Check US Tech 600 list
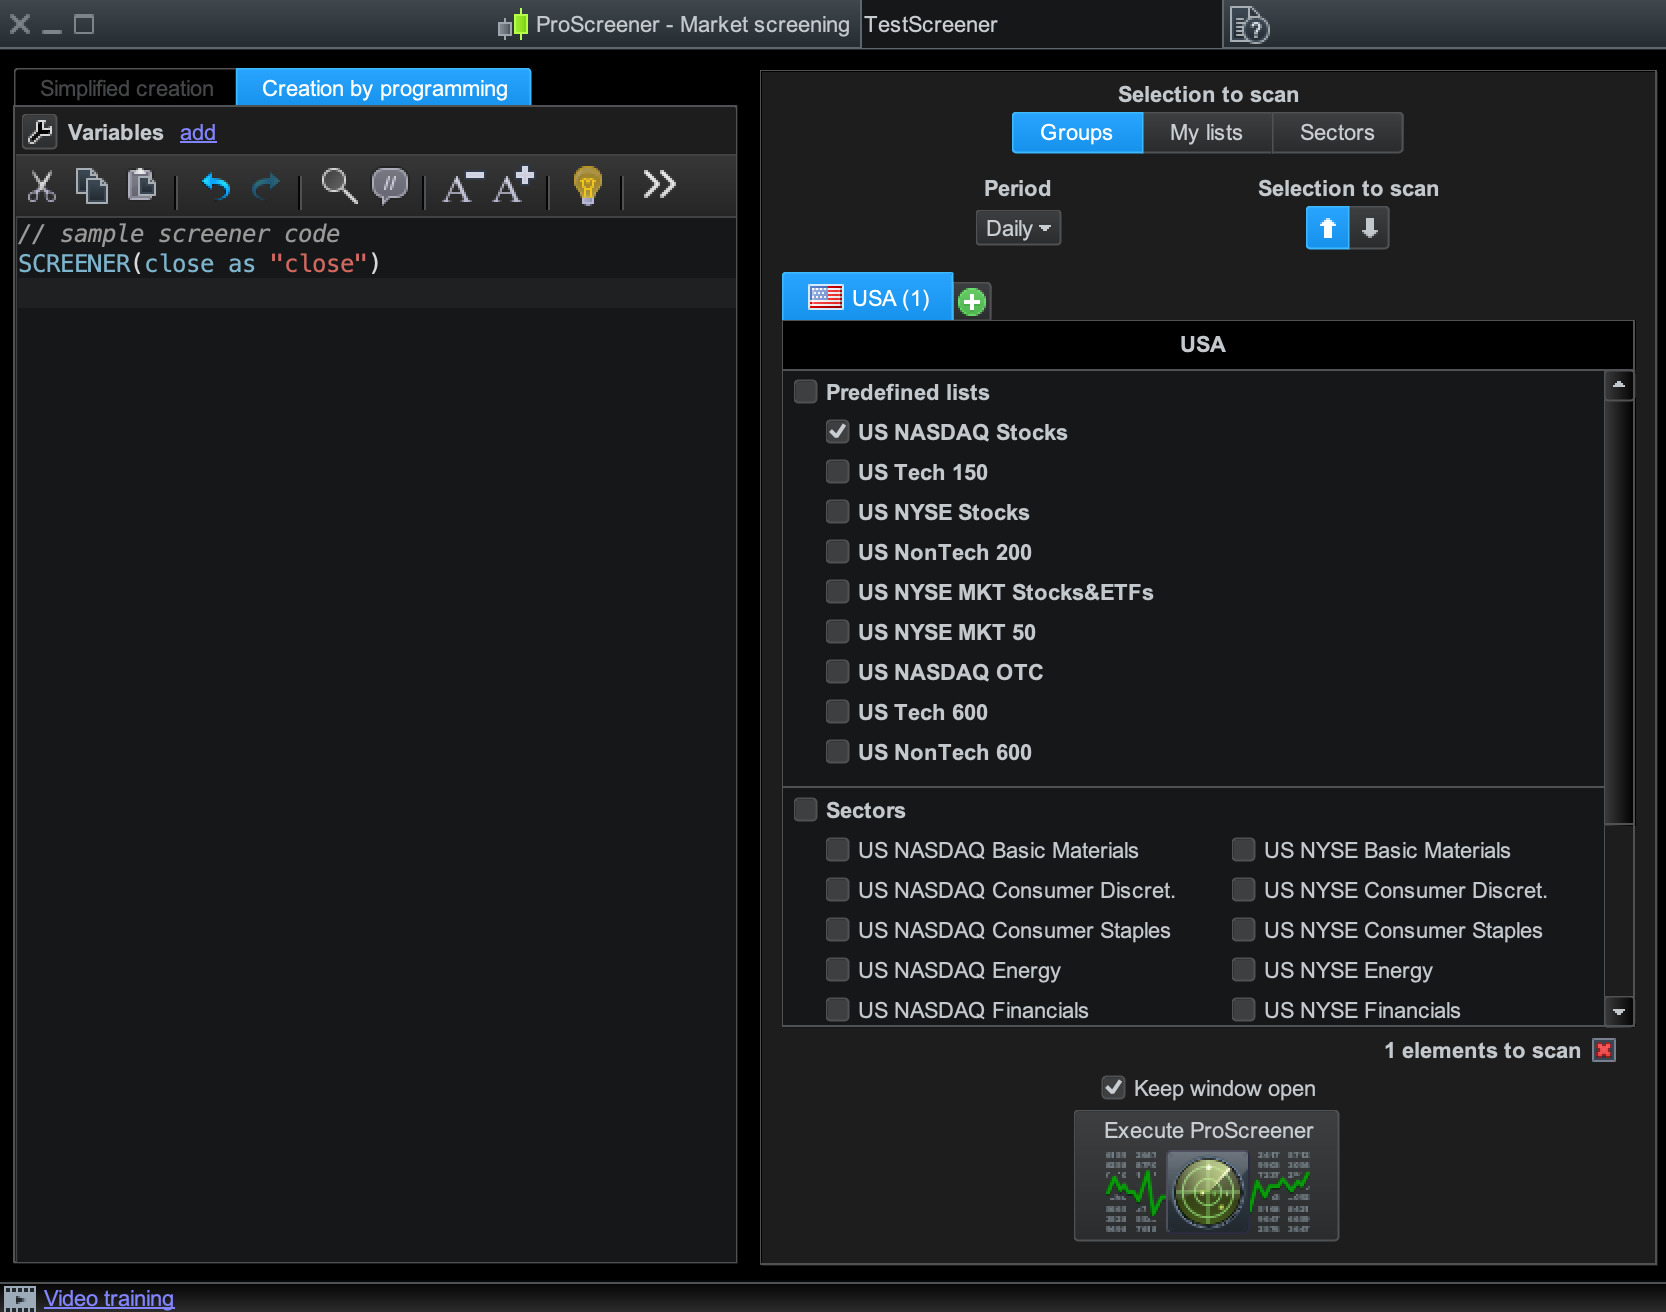The height and width of the screenshot is (1312, 1666). pos(837,711)
